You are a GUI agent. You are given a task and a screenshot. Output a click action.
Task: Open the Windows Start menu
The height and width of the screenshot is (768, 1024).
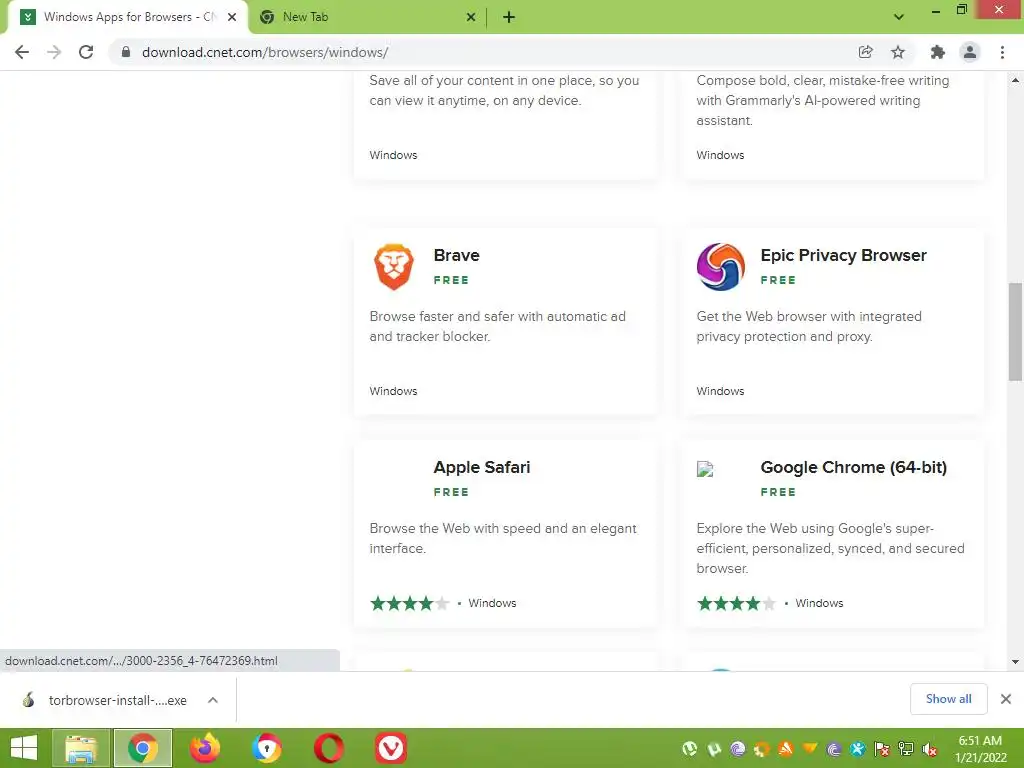pyautogui.click(x=24, y=748)
